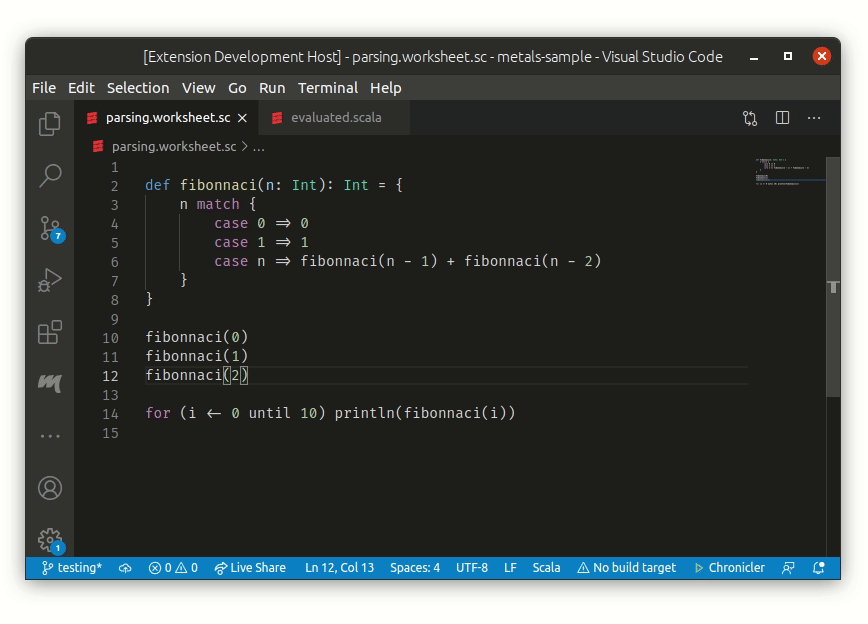Toggle Live Share session in status bar
868x624 pixels.
(250, 567)
